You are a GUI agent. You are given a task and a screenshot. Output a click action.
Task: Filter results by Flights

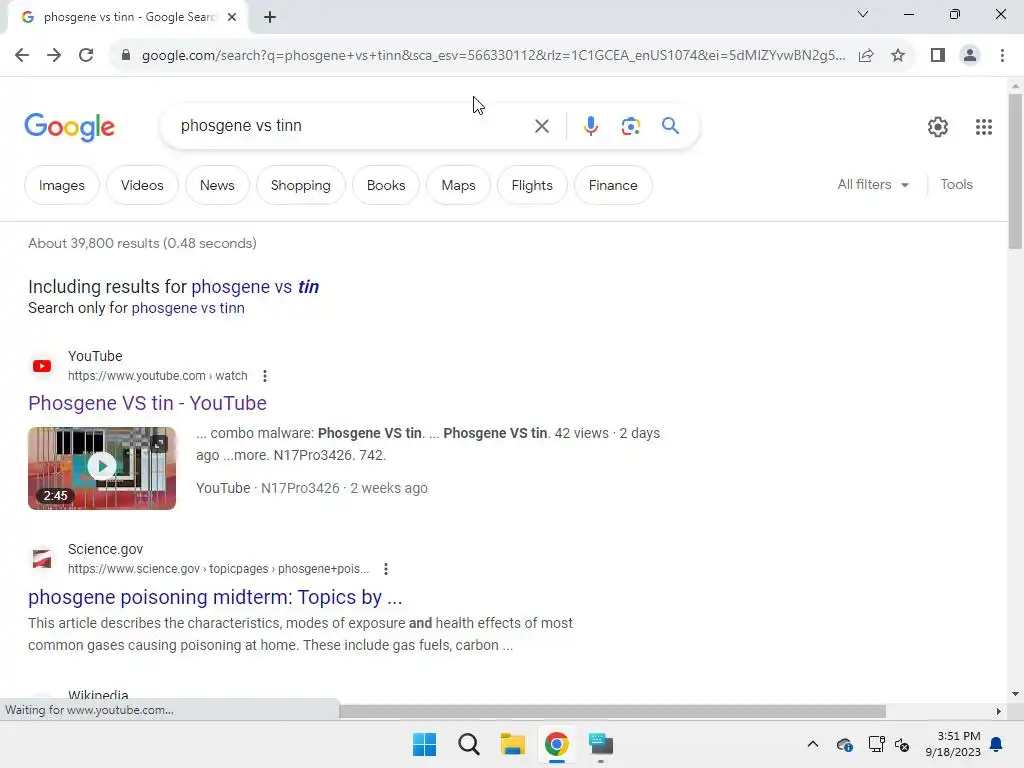pos(532,185)
